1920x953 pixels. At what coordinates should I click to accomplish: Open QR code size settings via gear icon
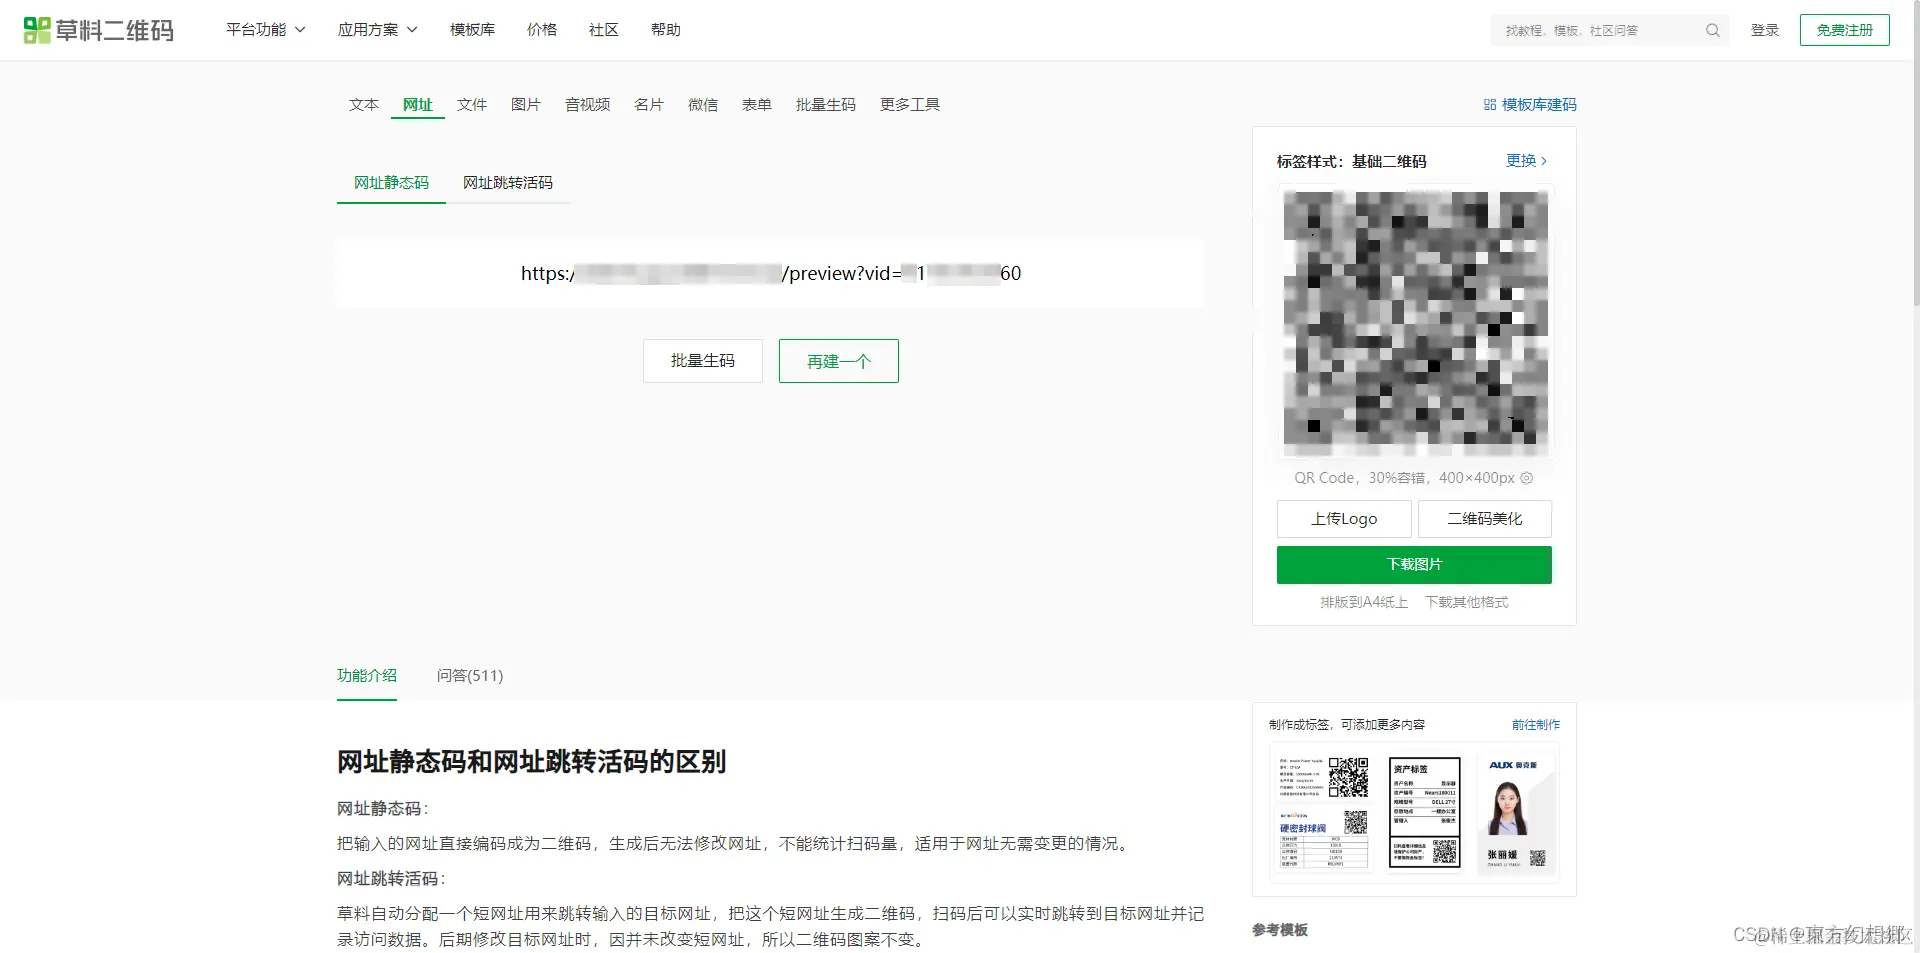[x=1527, y=478]
